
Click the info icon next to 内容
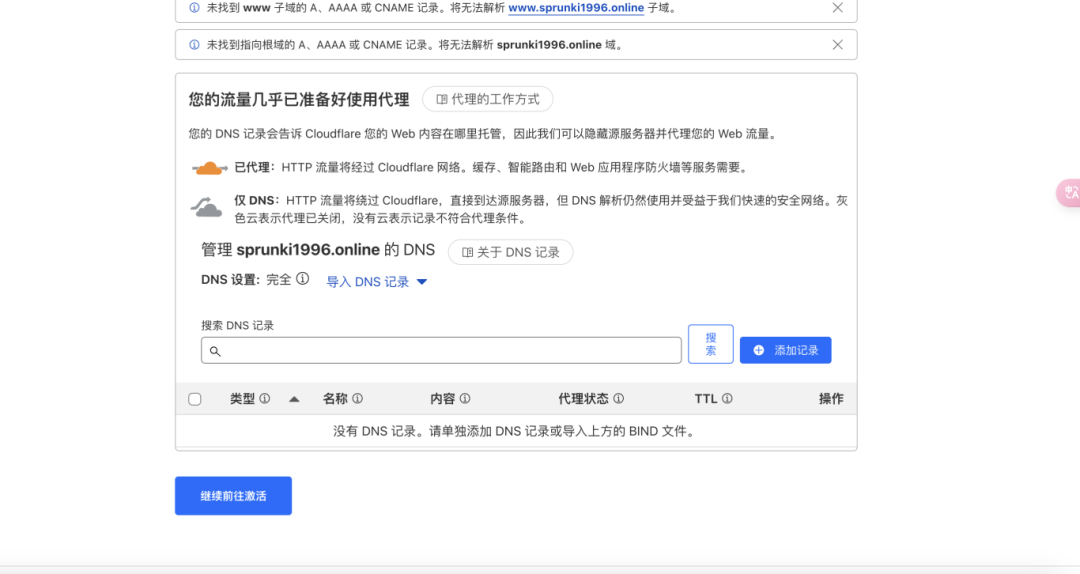465,399
